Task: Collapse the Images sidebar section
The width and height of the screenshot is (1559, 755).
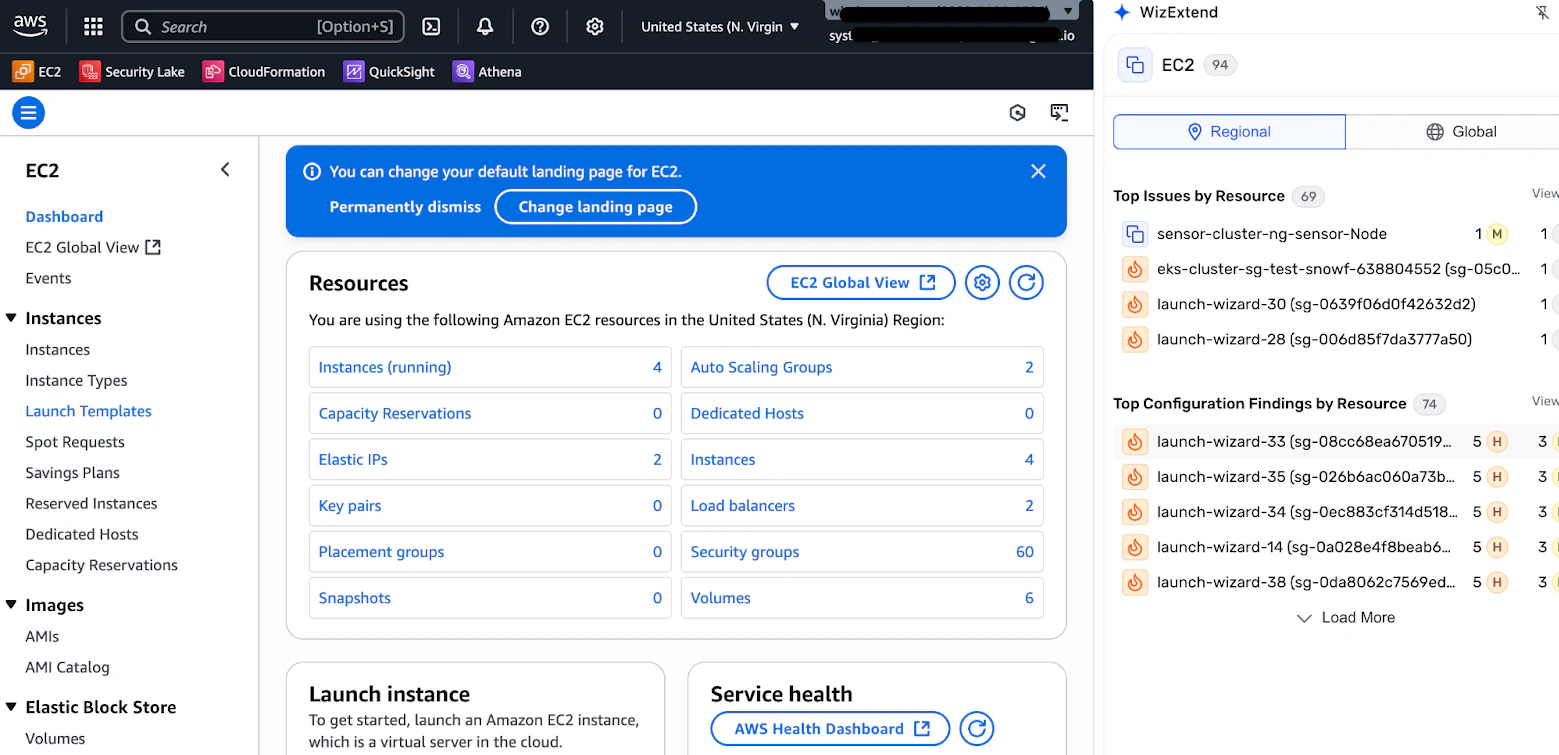Action: [12, 606]
